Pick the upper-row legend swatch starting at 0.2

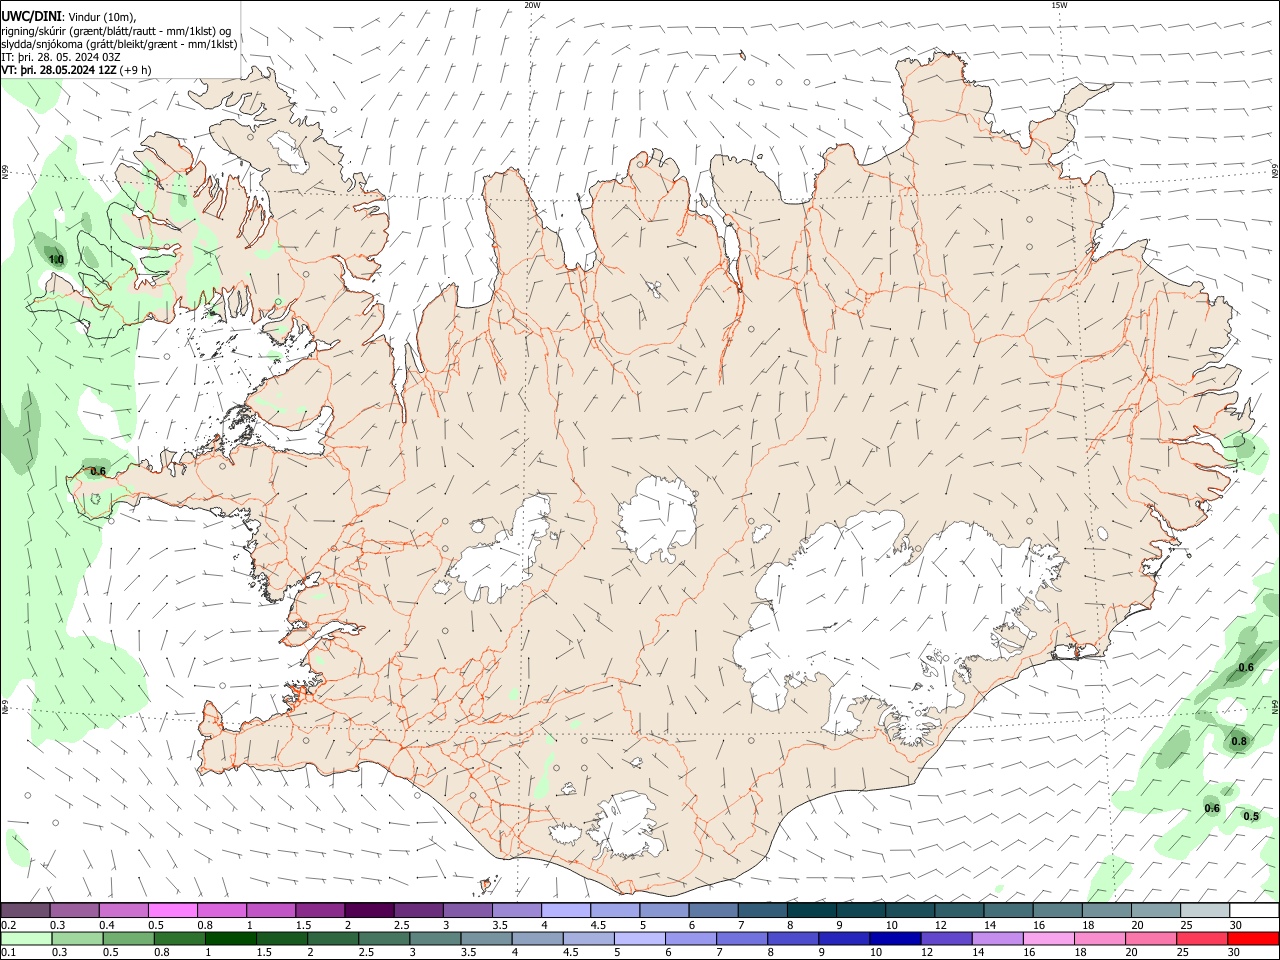tap(25, 910)
